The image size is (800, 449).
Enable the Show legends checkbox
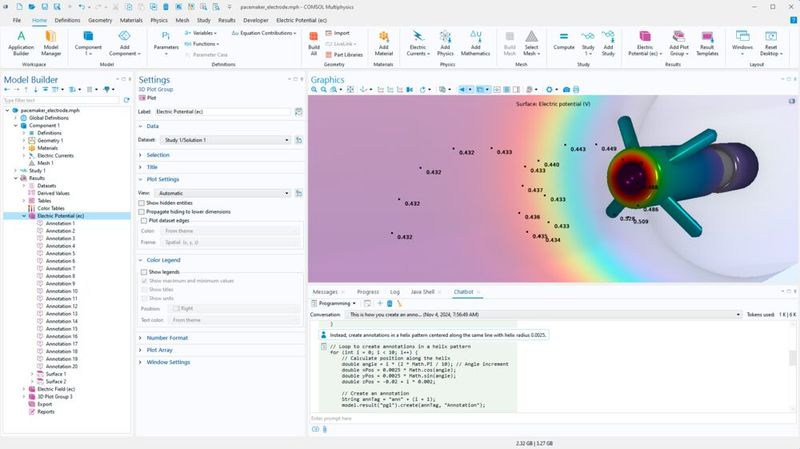144,272
